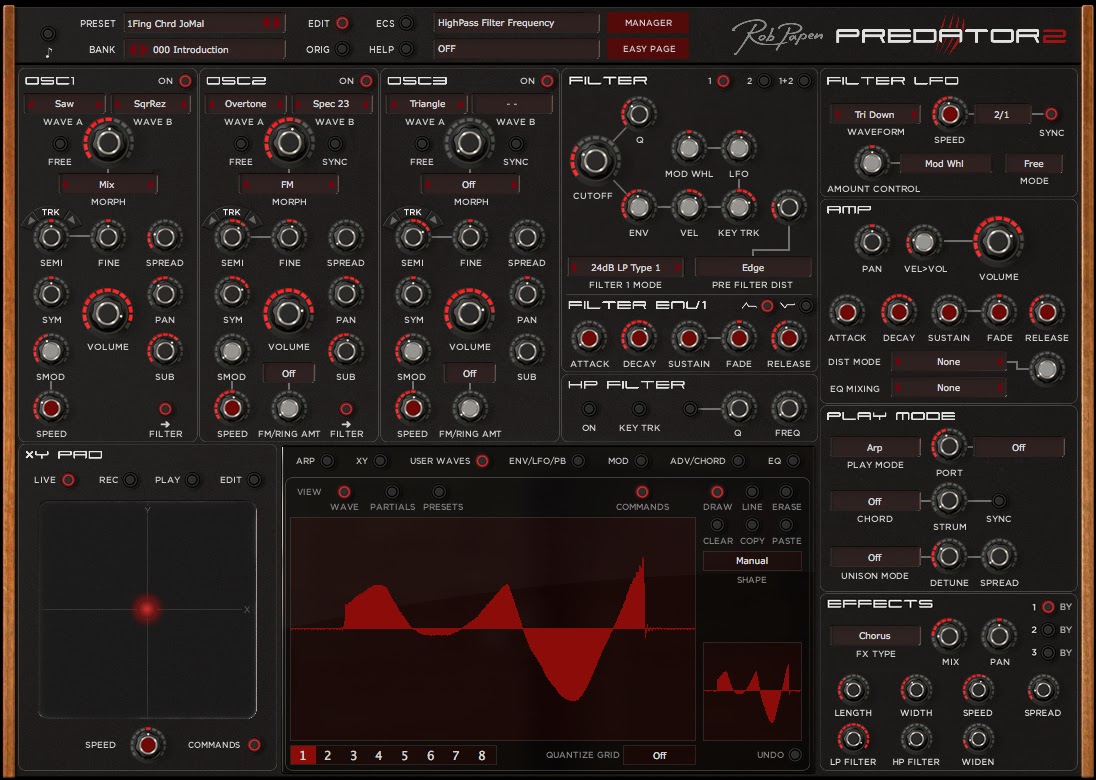The image size is (1096, 780).
Task: Click the UNDO button
Action: click(x=795, y=755)
